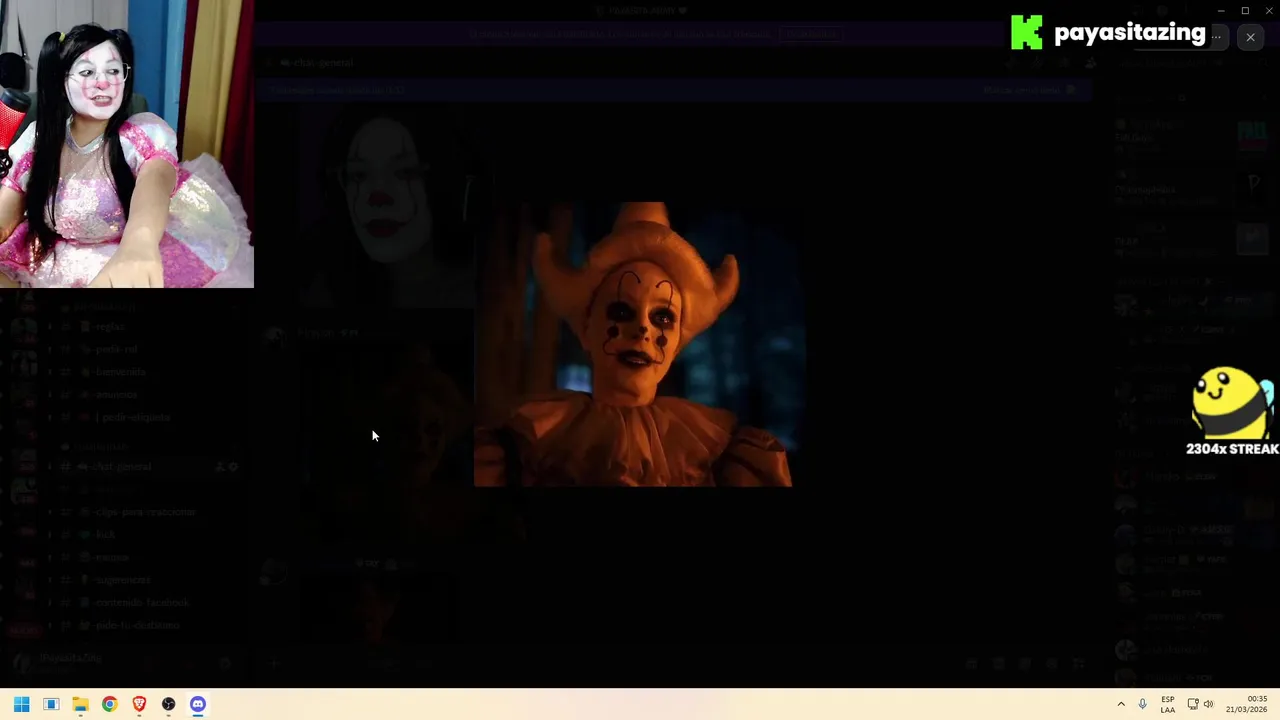
Task: Open File Explorer from the taskbar
Action: [x=80, y=704]
